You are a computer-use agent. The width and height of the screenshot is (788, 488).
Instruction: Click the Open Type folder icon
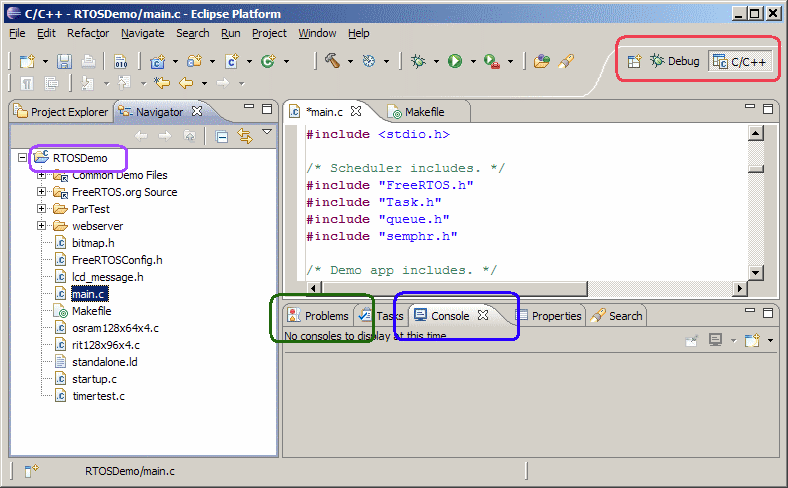(x=542, y=61)
